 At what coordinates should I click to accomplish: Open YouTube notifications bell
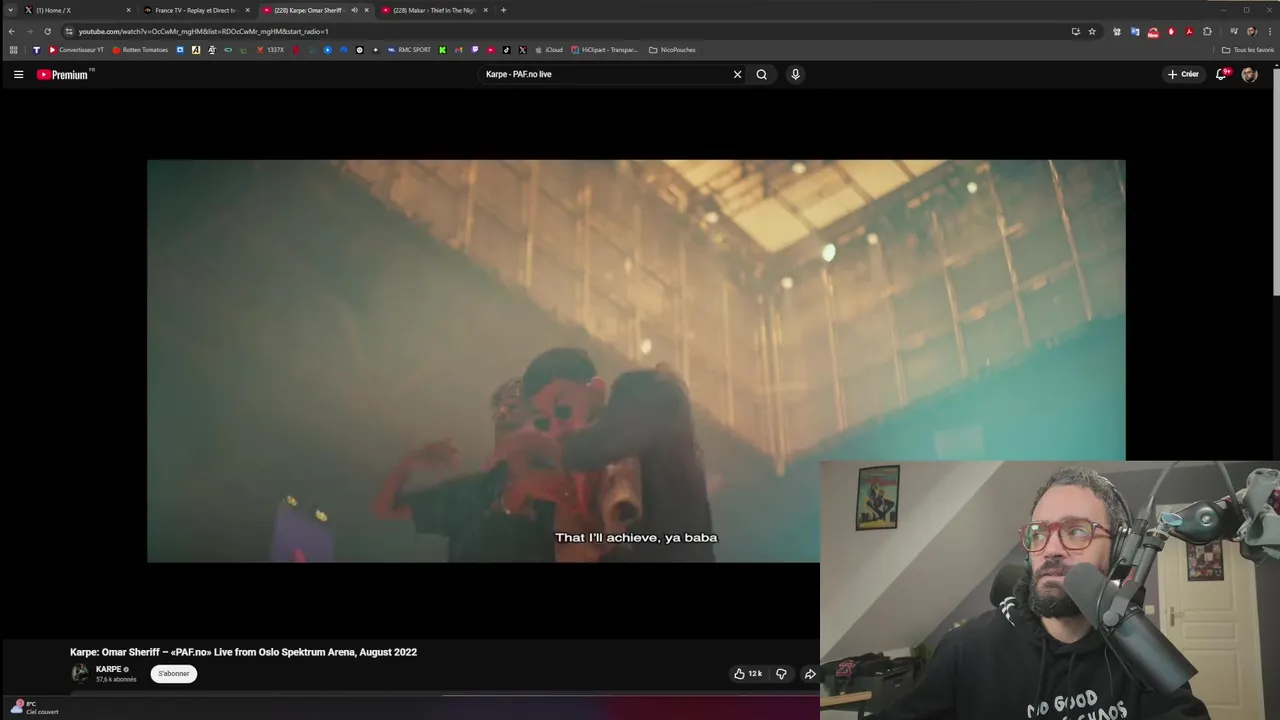[x=1221, y=74]
